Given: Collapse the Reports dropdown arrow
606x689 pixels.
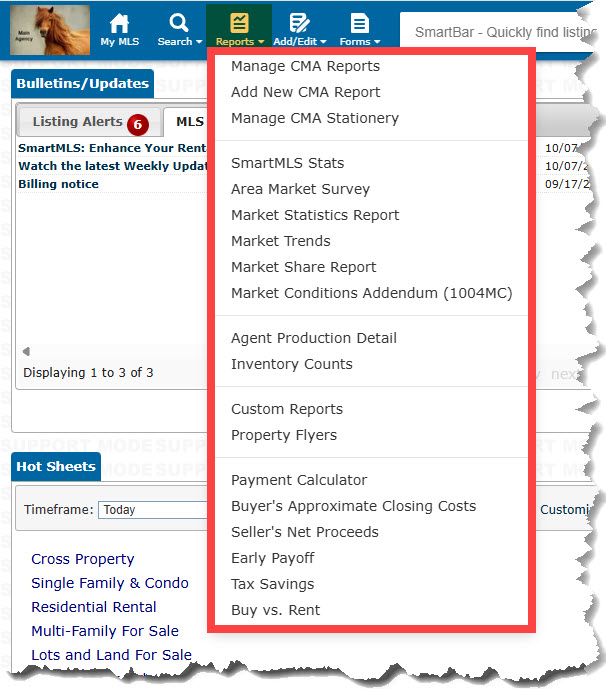Looking at the screenshot, I should click(261, 42).
